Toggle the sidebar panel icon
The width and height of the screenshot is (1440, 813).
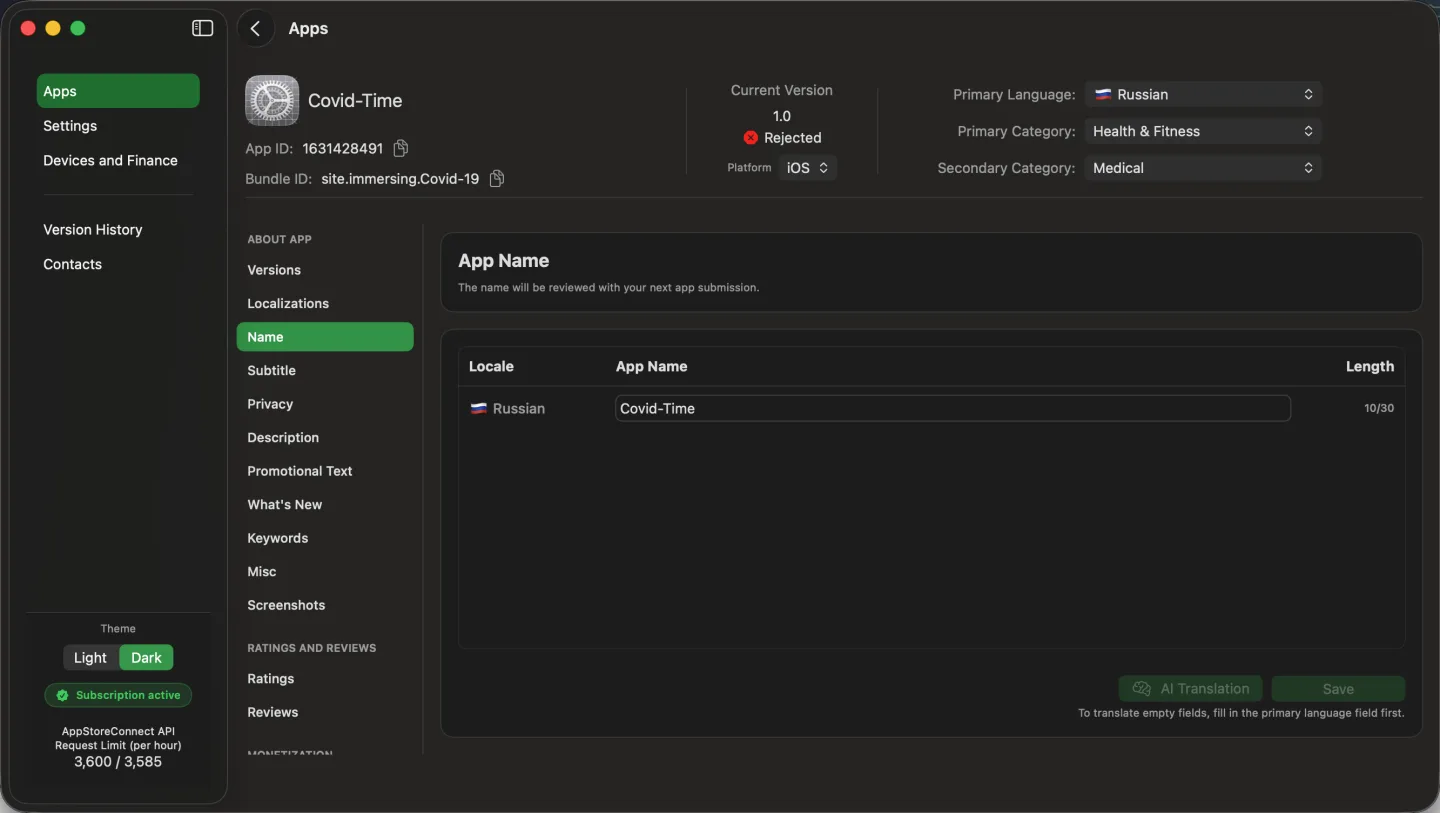(203, 28)
